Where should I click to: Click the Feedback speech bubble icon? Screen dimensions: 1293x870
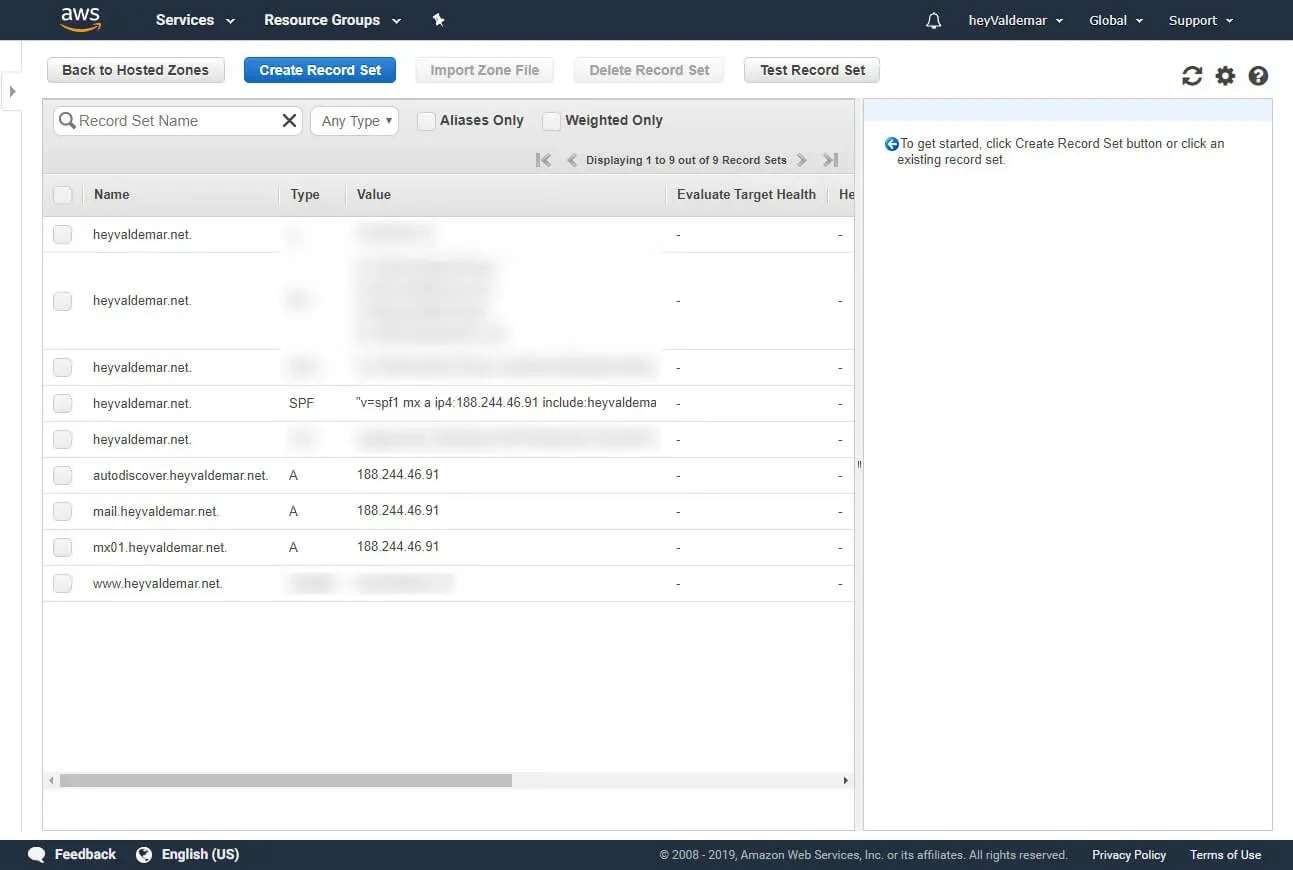(37, 855)
